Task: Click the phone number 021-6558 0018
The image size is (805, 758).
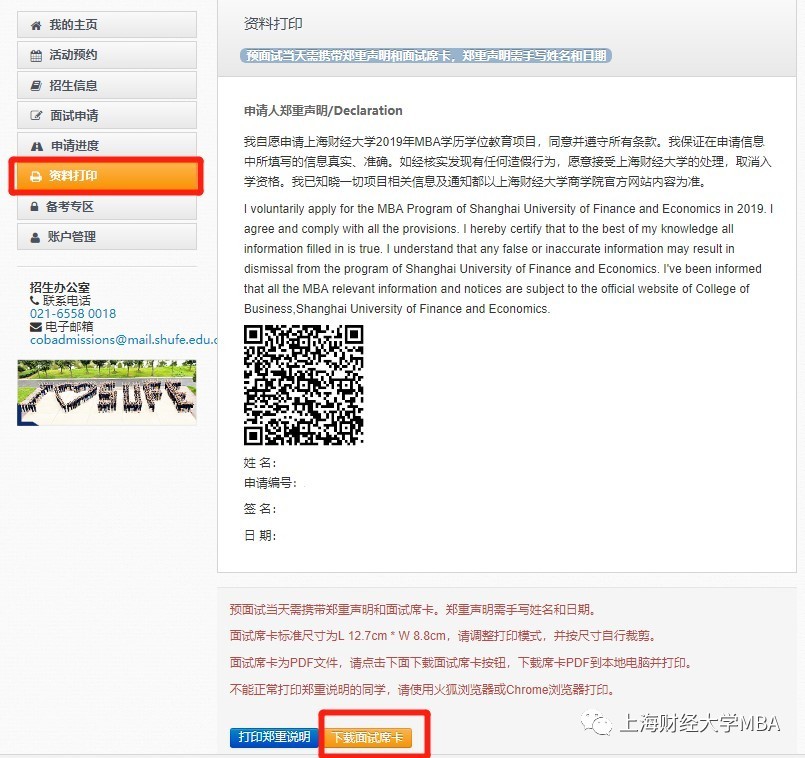Action: pyautogui.click(x=73, y=314)
